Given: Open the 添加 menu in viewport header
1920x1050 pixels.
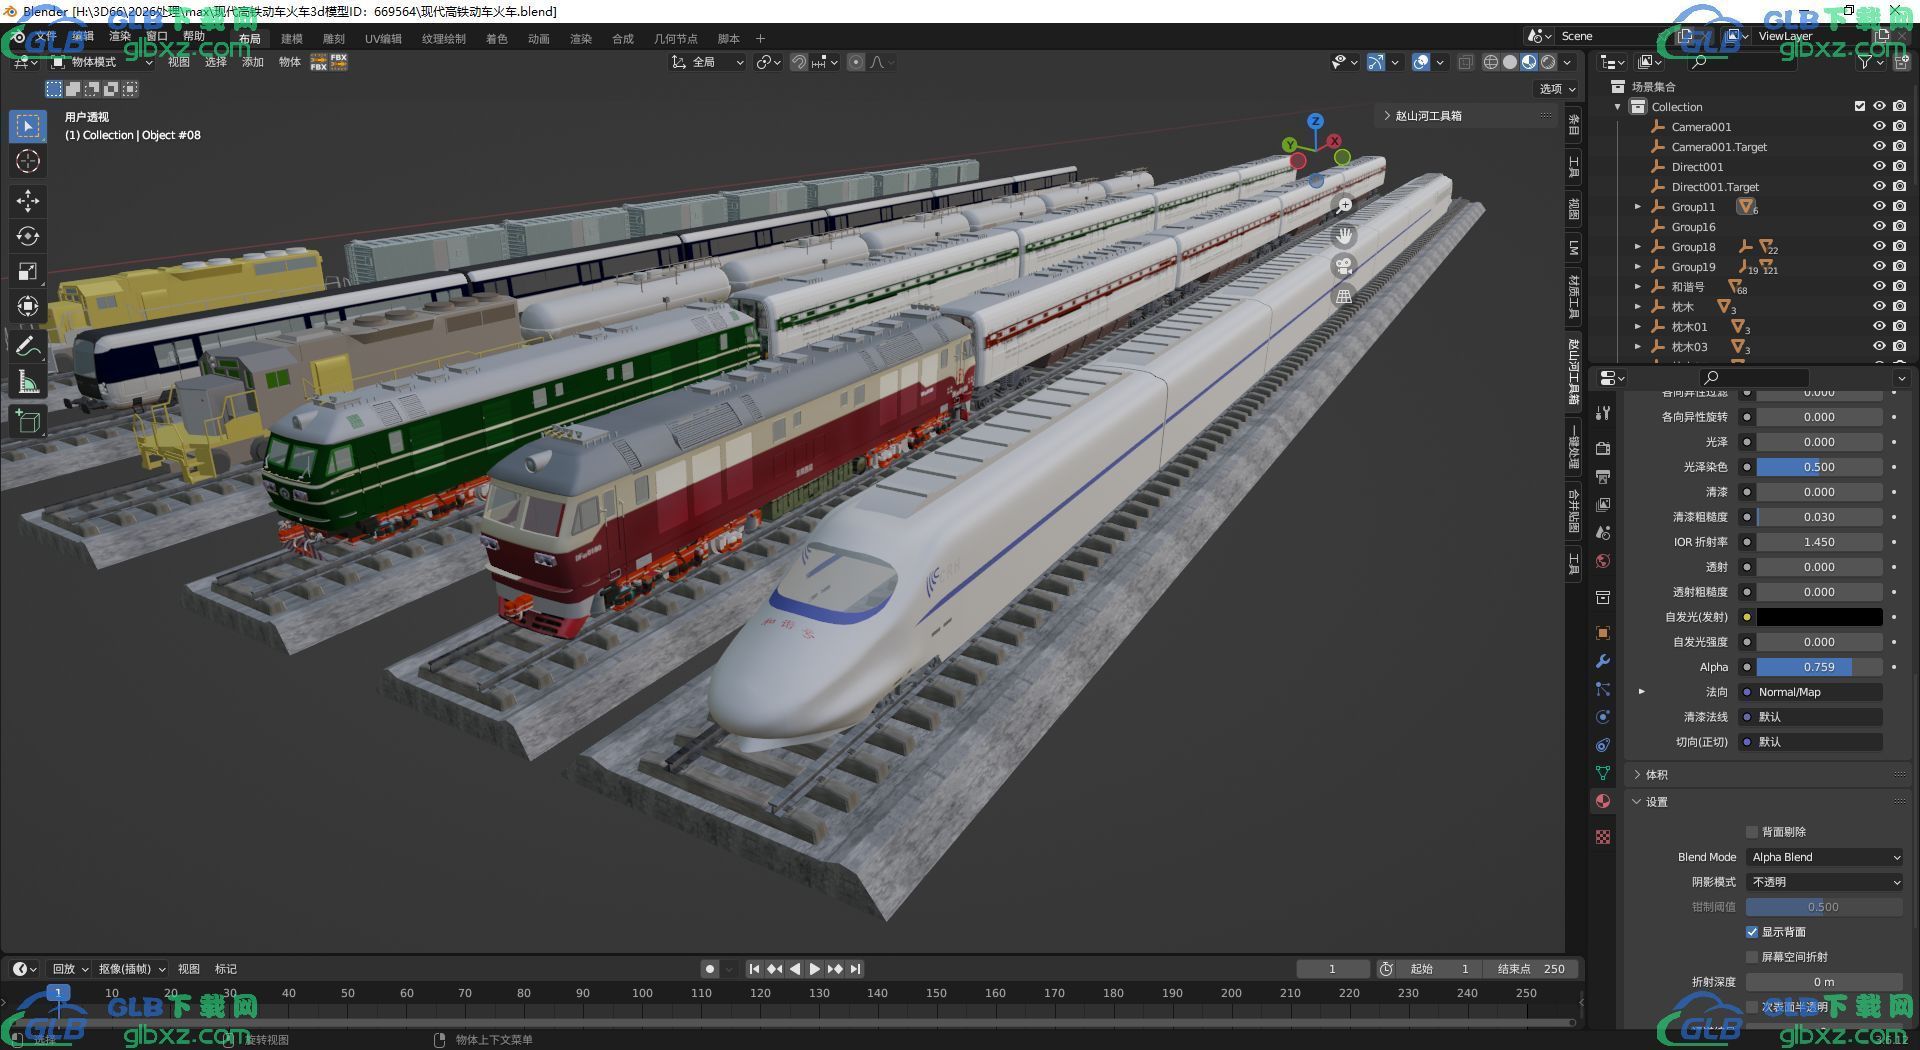Looking at the screenshot, I should pyautogui.click(x=253, y=62).
